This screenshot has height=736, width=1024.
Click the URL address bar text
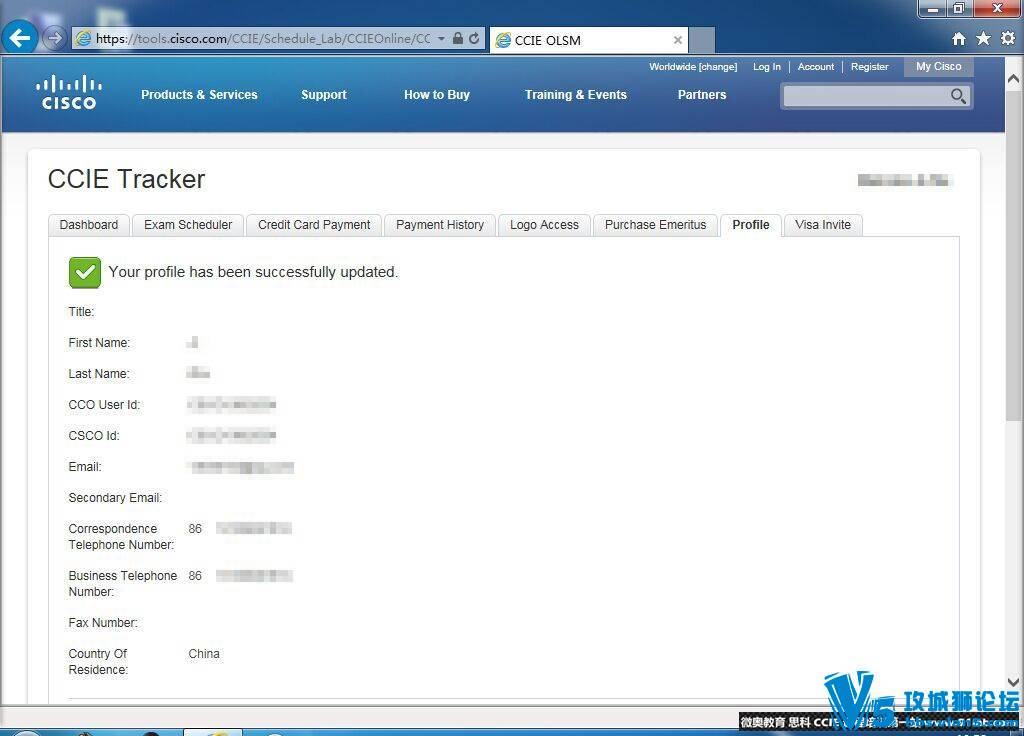coord(263,39)
